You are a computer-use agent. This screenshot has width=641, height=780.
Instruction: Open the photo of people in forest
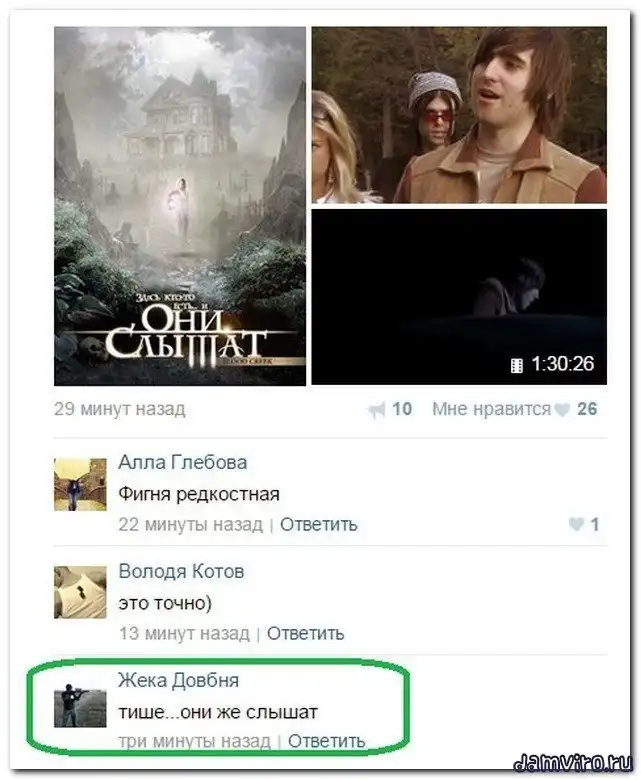(x=459, y=115)
